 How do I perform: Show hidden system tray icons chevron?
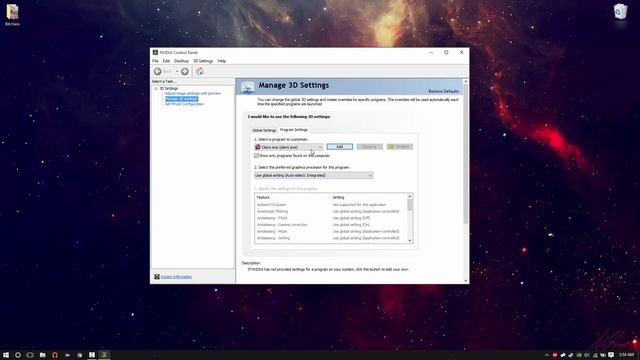tap(547, 355)
